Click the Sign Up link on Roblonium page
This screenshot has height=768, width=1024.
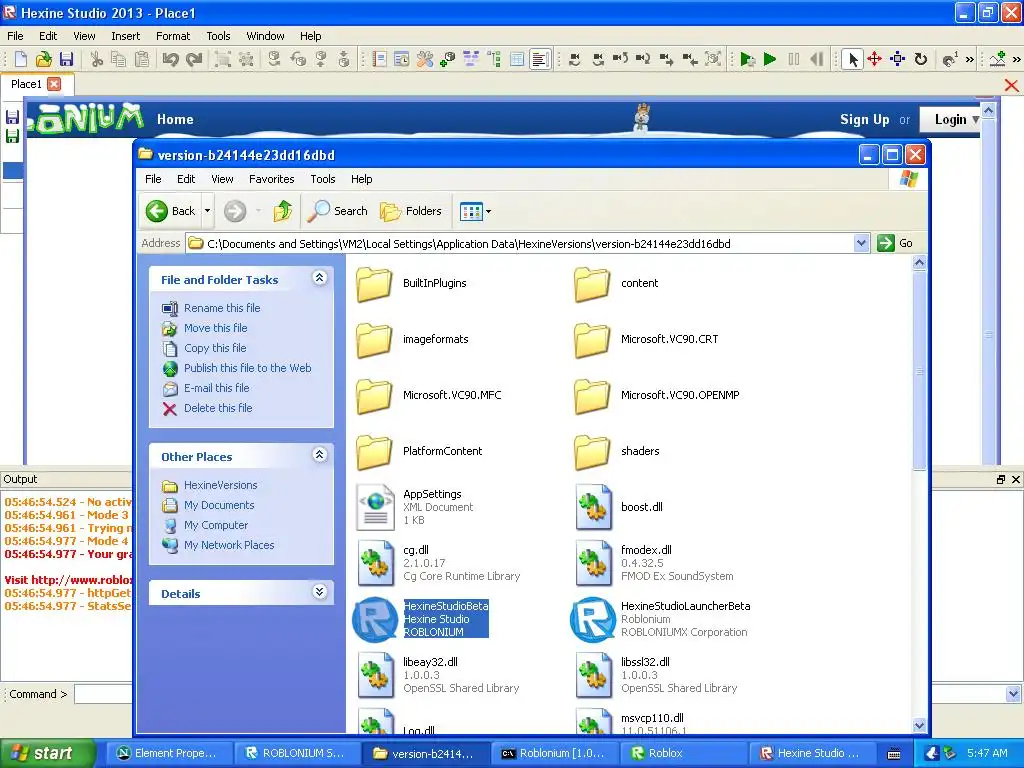tap(865, 120)
